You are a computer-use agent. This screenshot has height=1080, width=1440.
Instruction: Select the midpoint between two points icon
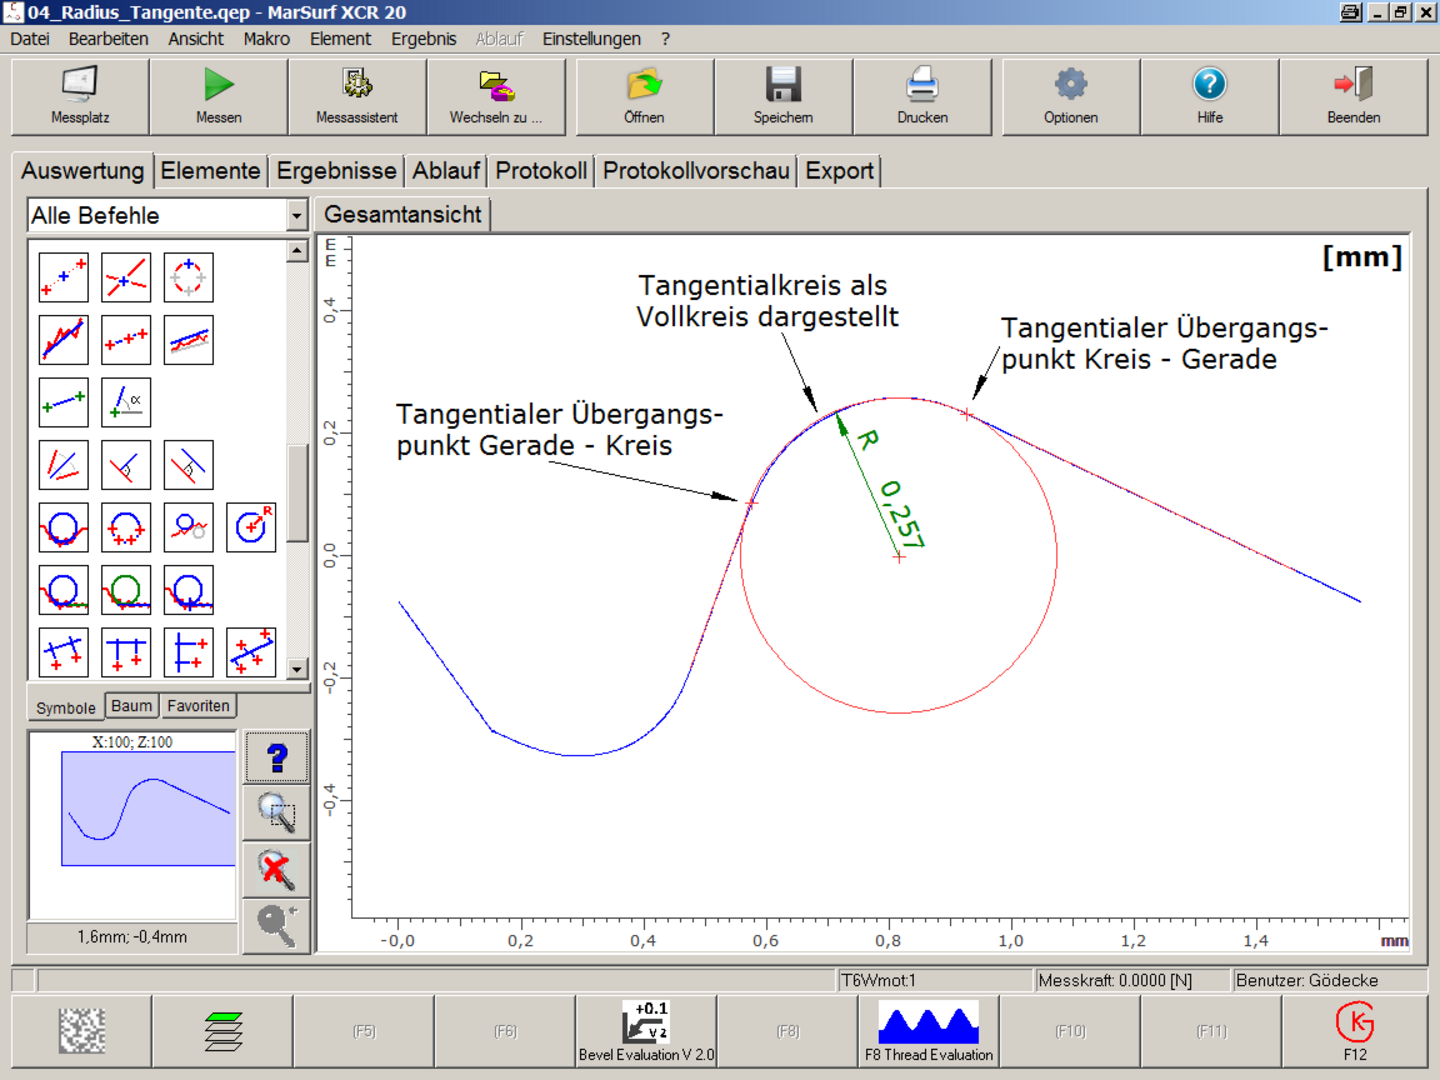64,278
